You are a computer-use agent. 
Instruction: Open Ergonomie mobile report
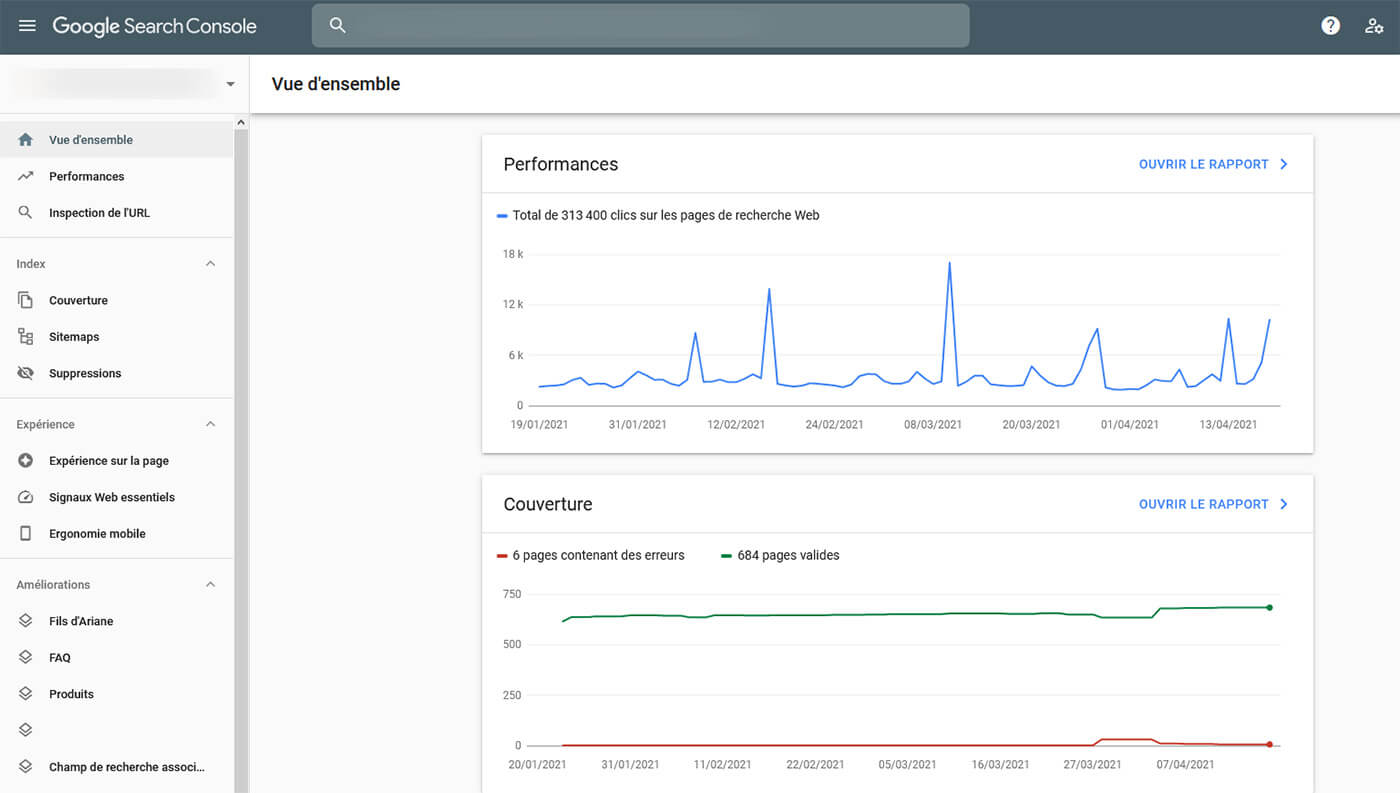click(x=116, y=534)
